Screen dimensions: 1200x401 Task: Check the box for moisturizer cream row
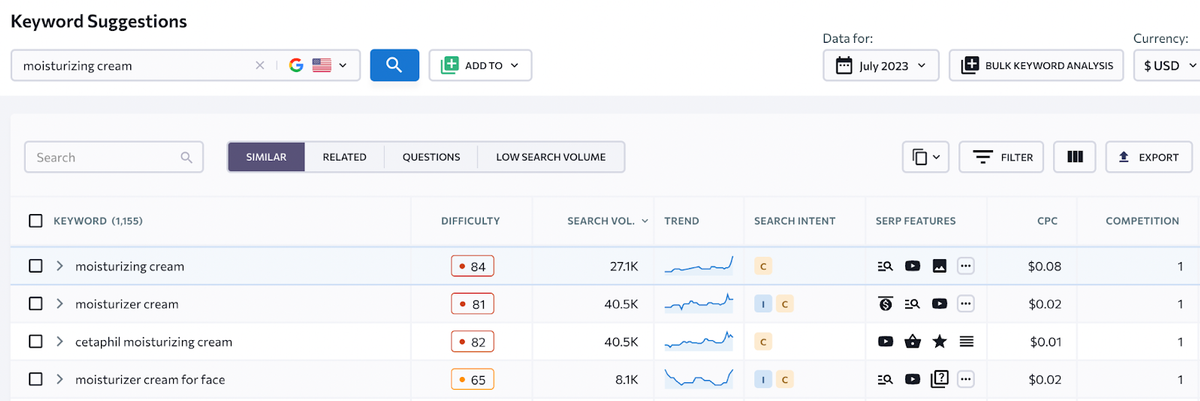click(36, 303)
